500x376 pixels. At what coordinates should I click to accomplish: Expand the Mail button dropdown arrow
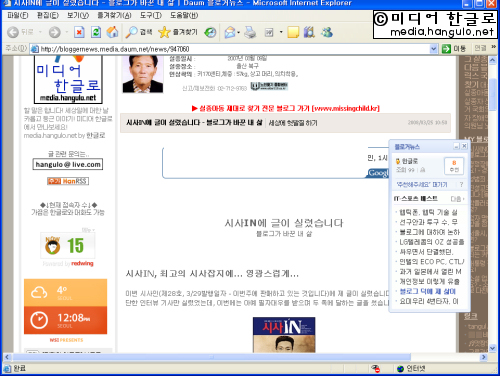click(238, 32)
